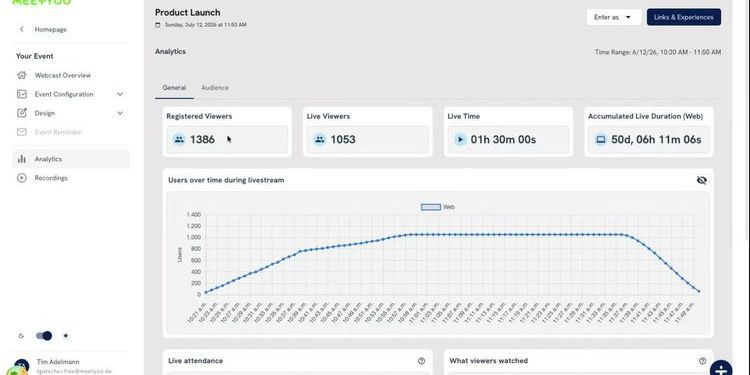Click the Live attendance heading
The image size is (750, 375).
196,361
